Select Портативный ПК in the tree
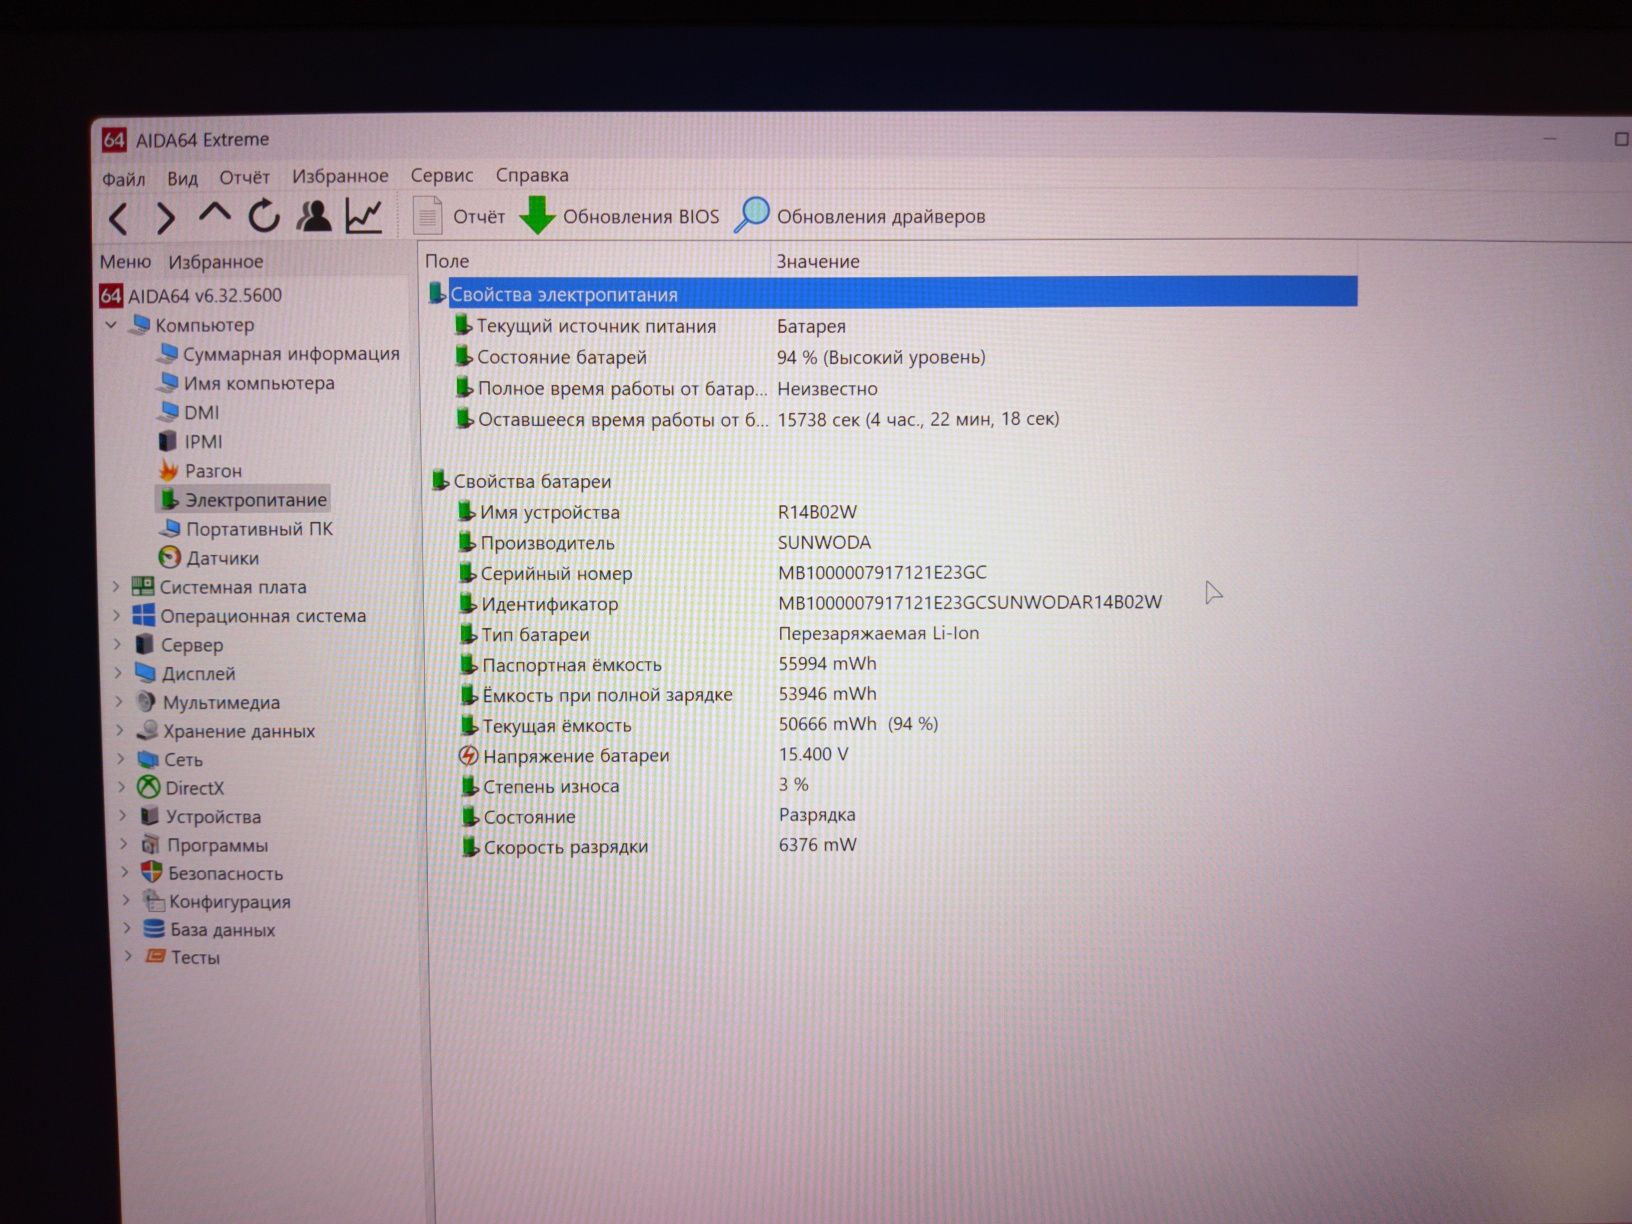 point(246,528)
